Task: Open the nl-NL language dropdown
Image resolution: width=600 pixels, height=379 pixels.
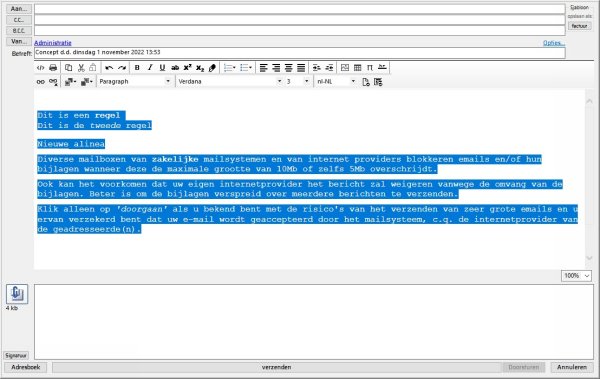Action: pyautogui.click(x=336, y=82)
